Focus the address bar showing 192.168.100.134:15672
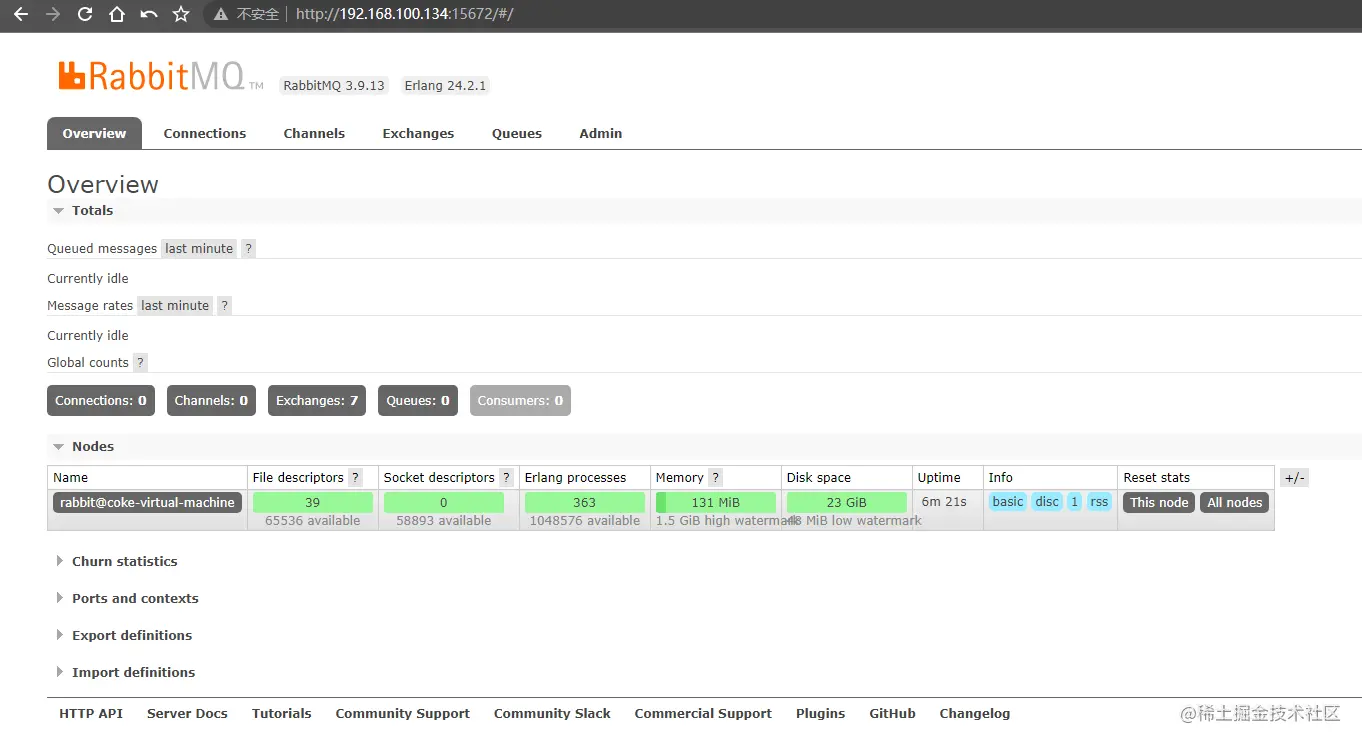Screen dimensions: 1362x745 404,14
